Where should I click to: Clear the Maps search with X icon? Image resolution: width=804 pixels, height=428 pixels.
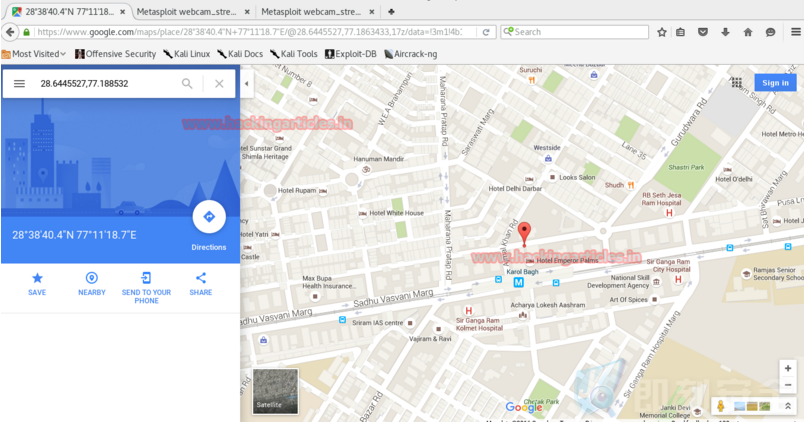(219, 83)
